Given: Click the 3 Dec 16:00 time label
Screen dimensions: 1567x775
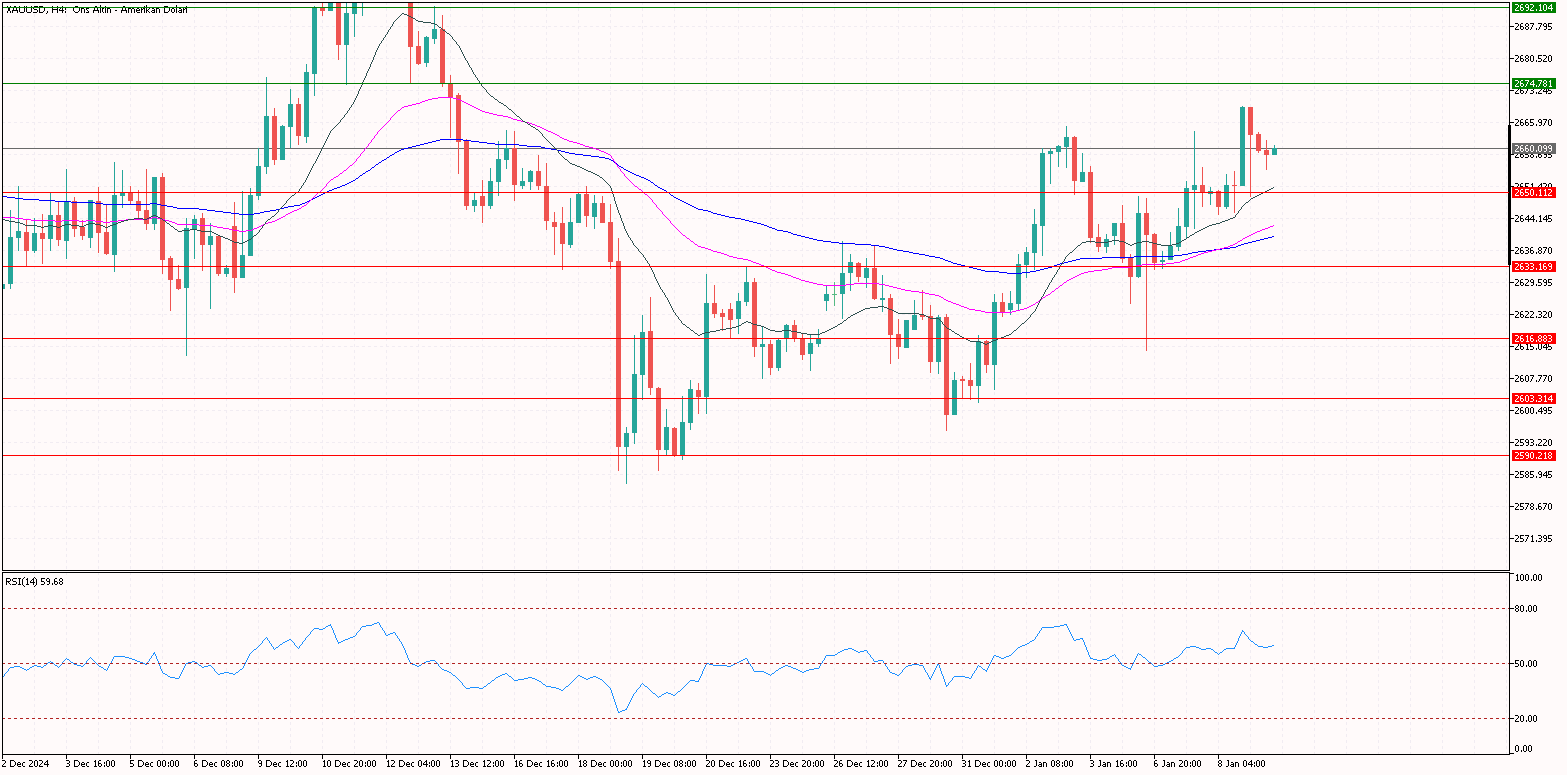Looking at the screenshot, I should [89, 764].
